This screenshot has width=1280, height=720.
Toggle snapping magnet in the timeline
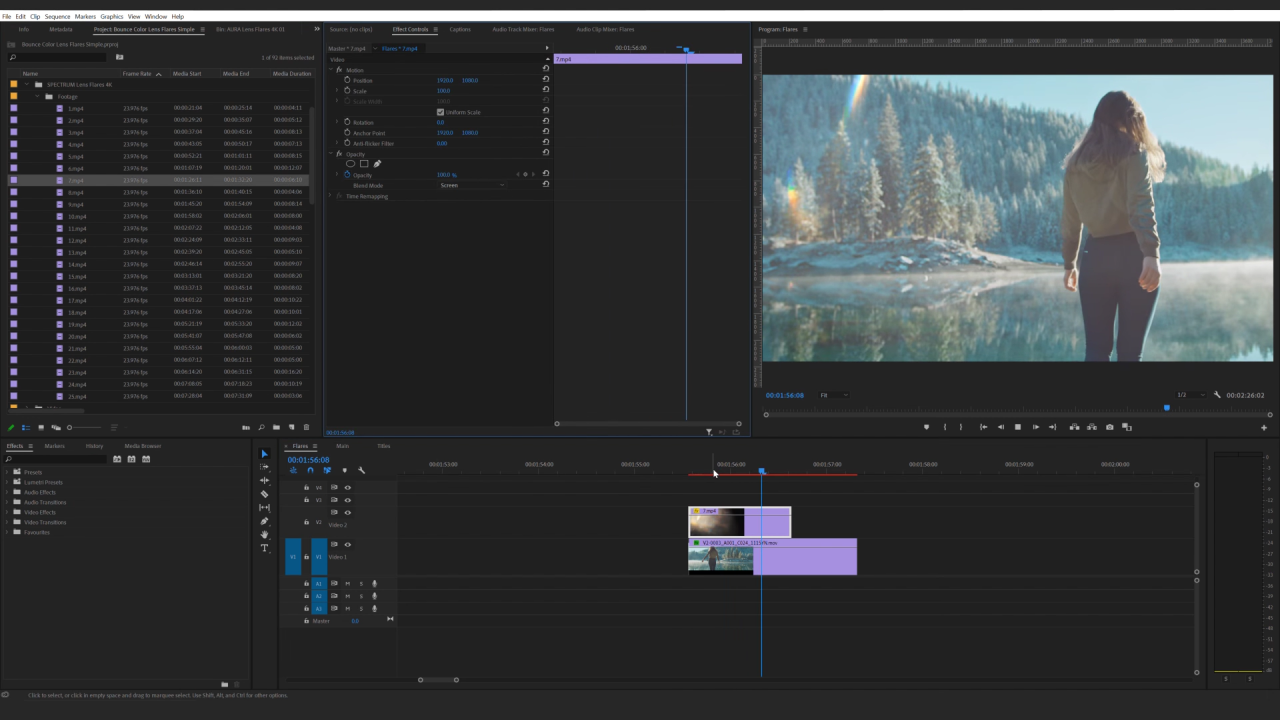(x=310, y=470)
